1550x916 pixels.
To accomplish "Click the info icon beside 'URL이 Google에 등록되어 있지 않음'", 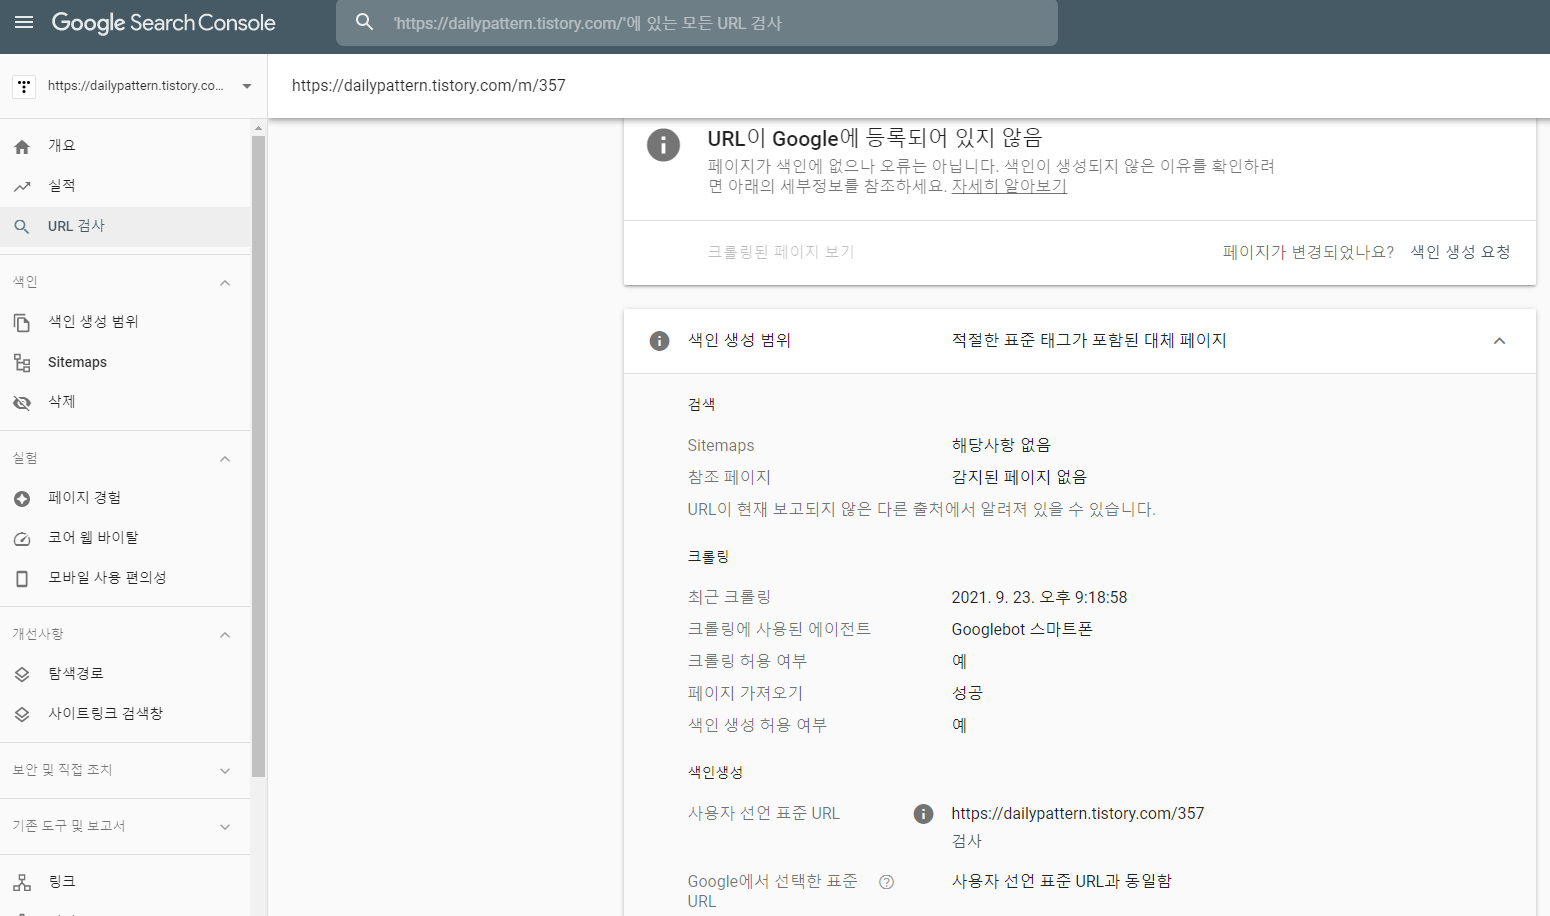I will tap(663, 145).
